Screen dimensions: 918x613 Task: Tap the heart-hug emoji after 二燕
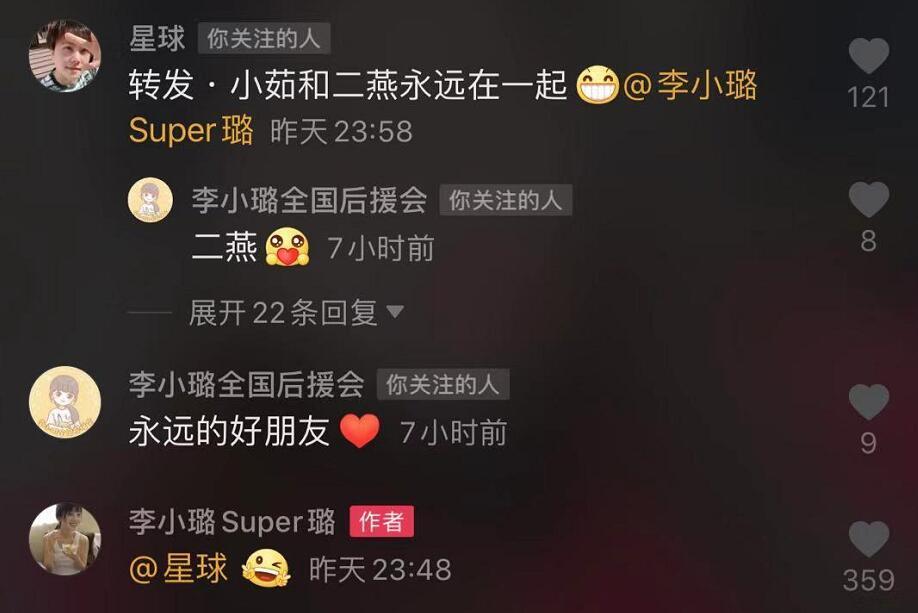[287, 247]
